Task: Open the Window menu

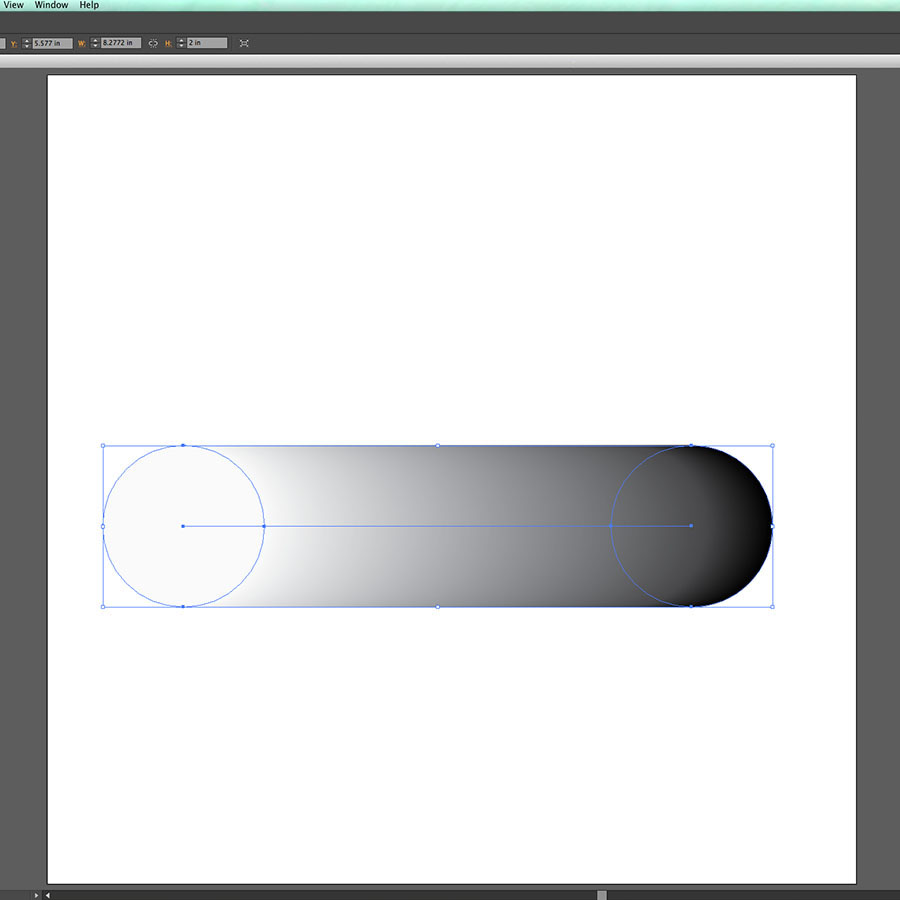Action: pos(51,5)
